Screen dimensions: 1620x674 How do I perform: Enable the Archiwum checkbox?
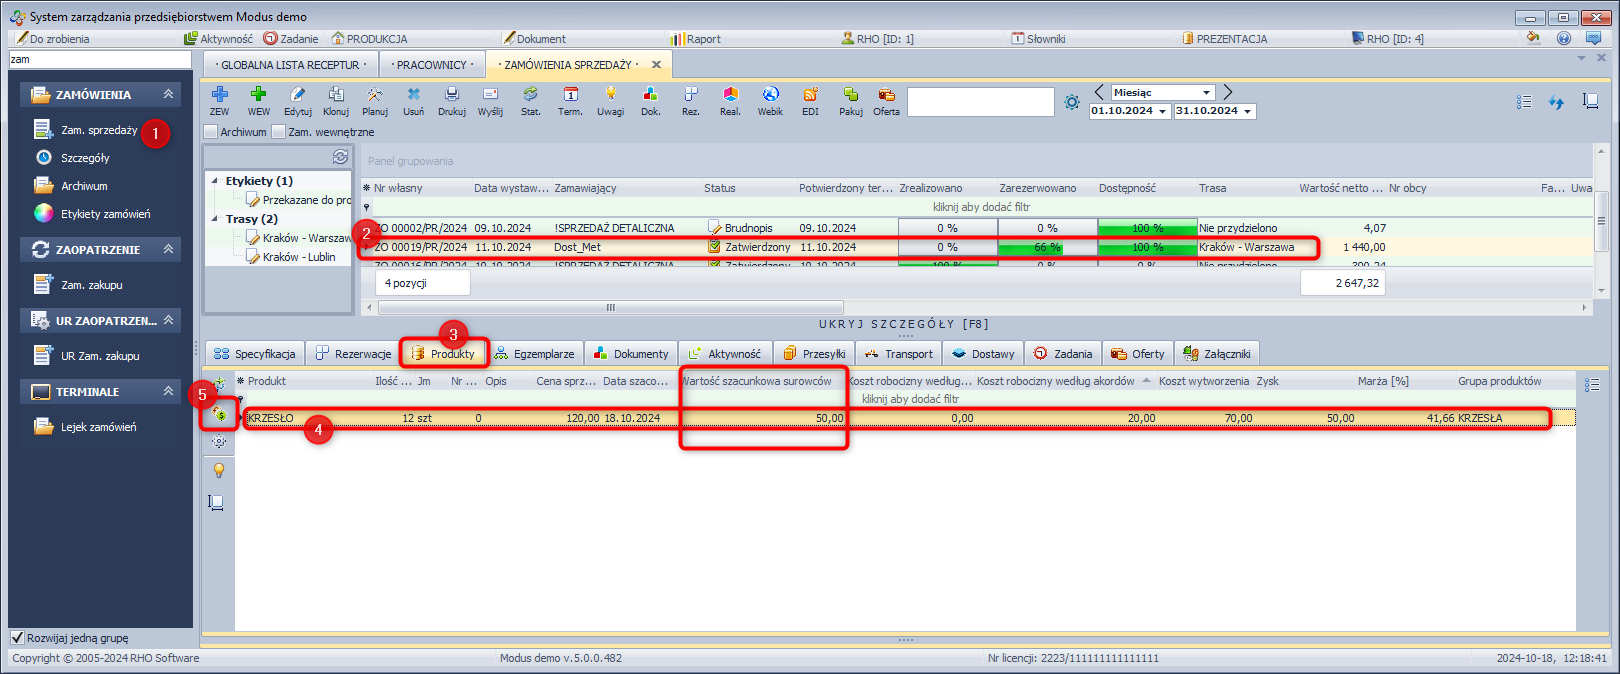211,132
